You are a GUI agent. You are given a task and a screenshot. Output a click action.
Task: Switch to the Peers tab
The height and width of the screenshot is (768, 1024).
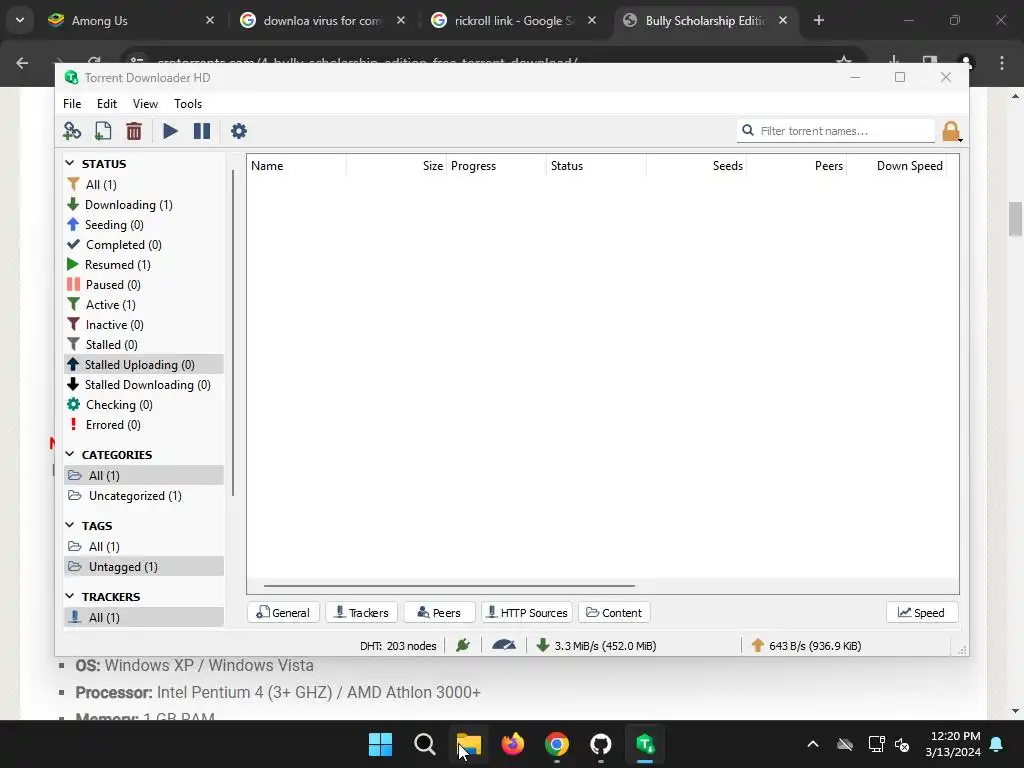click(x=440, y=613)
